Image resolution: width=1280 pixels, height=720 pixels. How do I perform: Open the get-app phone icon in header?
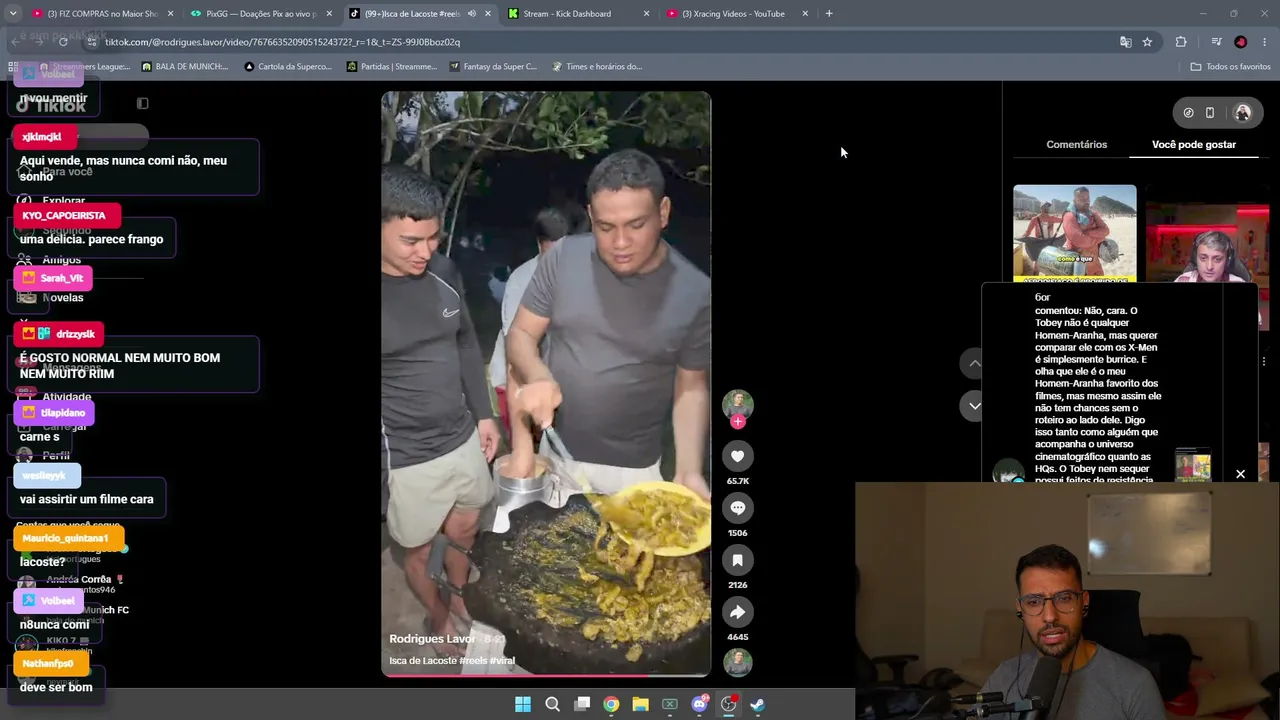point(1210,113)
